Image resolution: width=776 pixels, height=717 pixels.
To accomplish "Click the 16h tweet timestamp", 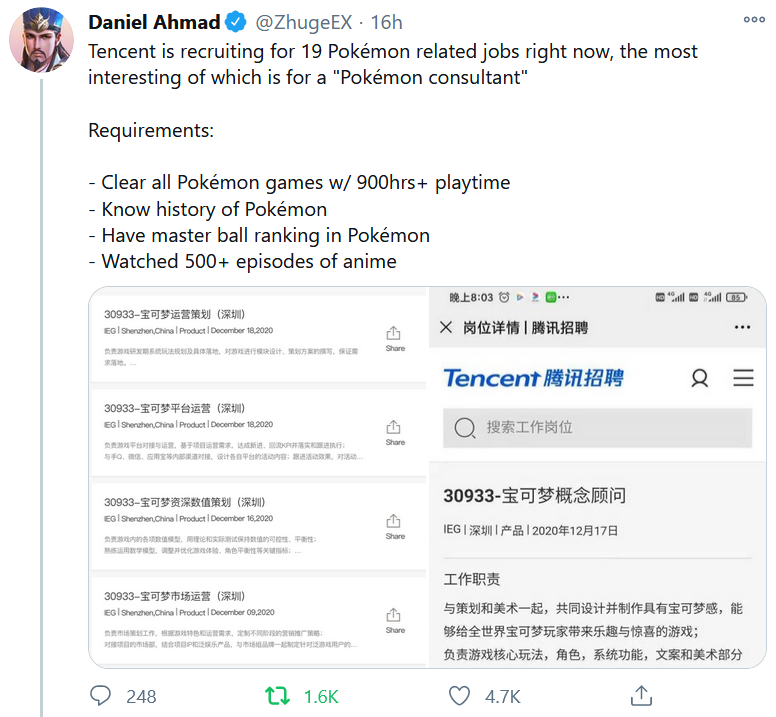I will (387, 22).
